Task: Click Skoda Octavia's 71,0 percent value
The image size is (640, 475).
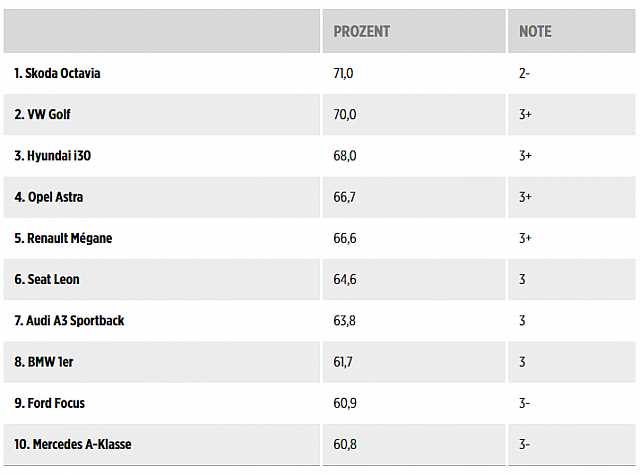Action: 344,73
